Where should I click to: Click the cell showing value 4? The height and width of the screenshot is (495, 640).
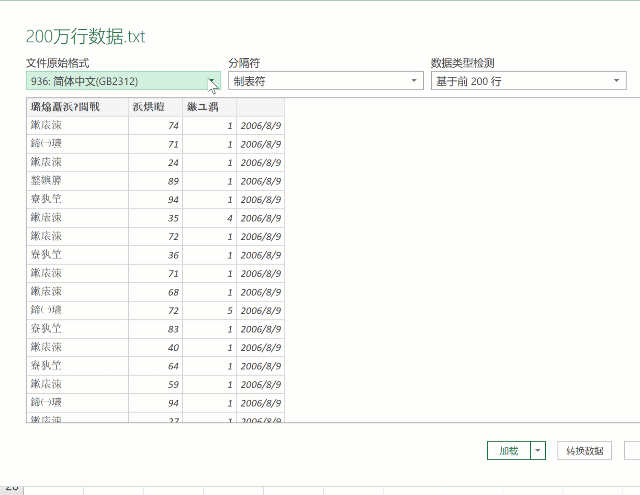[x=208, y=217]
